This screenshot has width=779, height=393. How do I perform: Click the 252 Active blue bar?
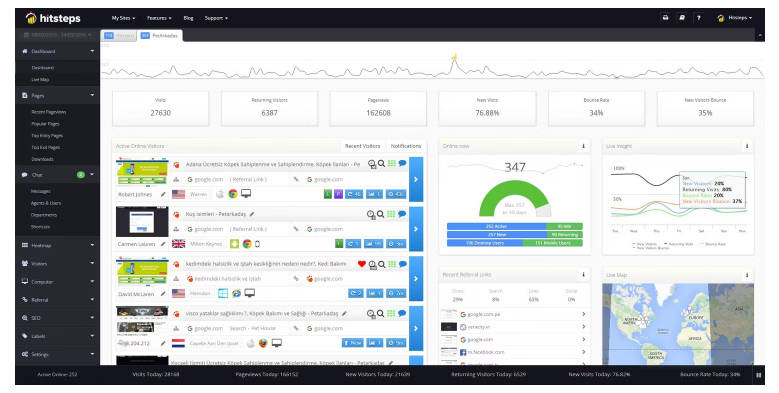click(496, 226)
